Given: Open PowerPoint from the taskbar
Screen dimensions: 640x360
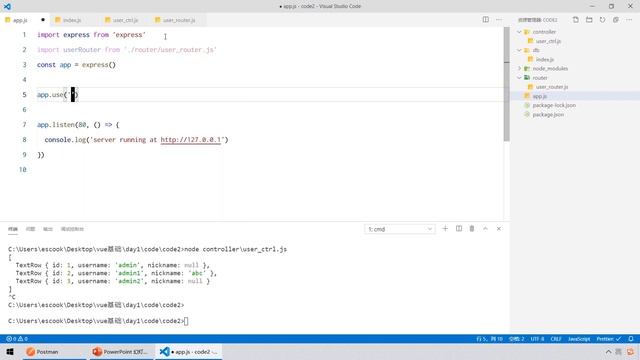Looking at the screenshot, I should (121, 351).
